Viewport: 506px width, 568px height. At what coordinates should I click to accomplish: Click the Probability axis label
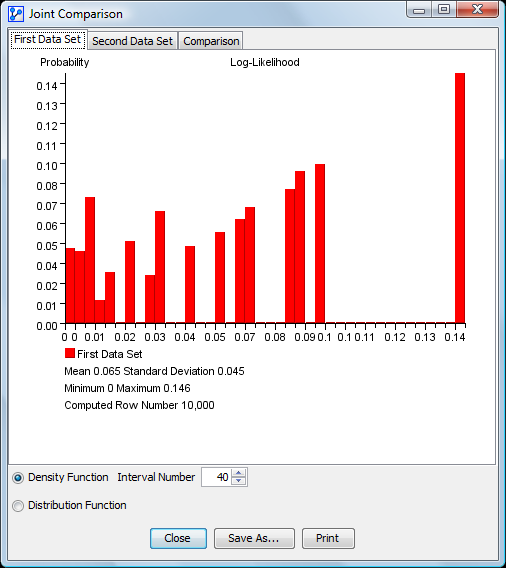click(64, 62)
